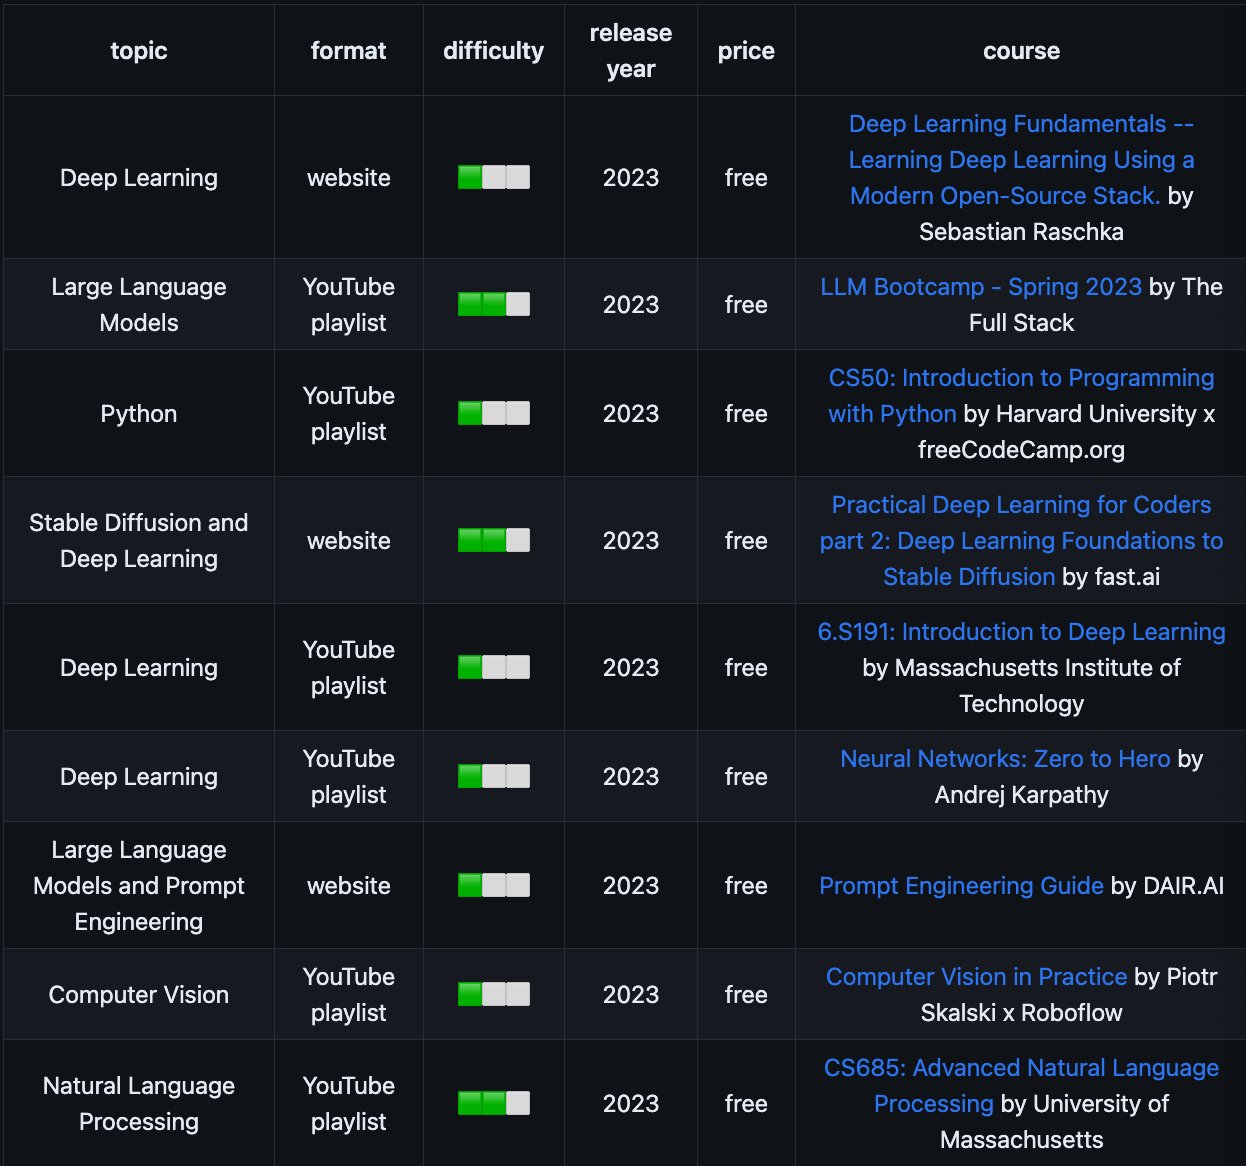Click the 'course' column header
The width and height of the screenshot is (1246, 1166).
pyautogui.click(x=1021, y=51)
